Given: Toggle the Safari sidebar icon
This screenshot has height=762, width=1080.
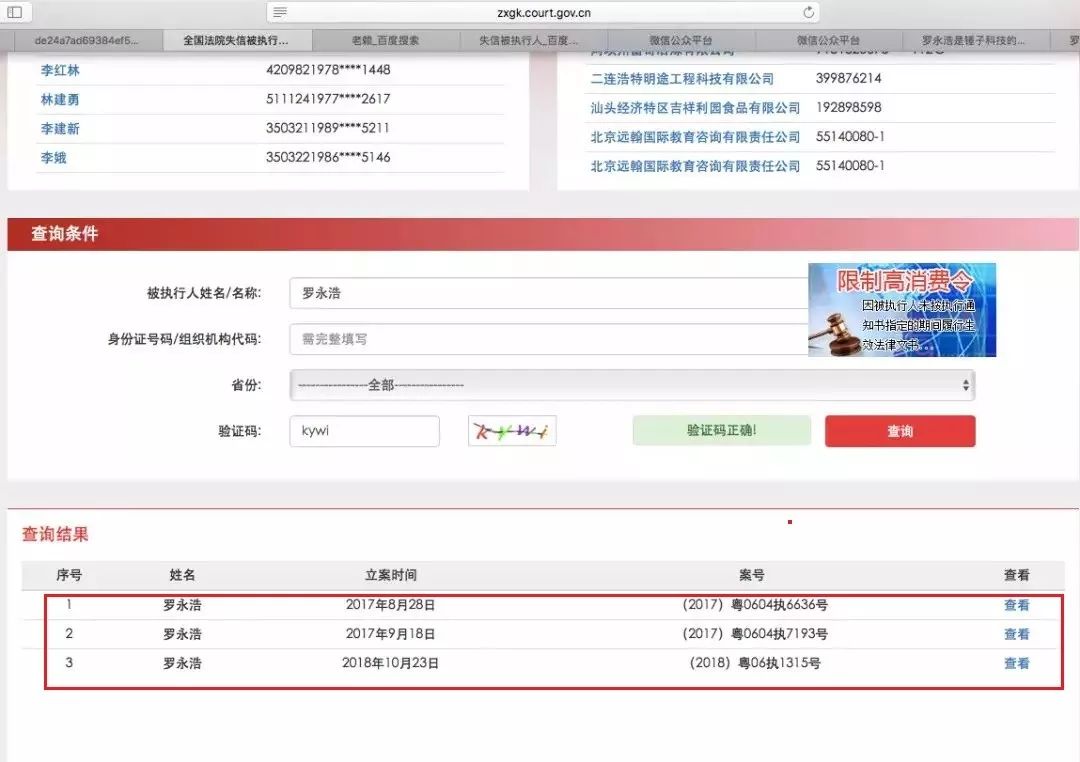Looking at the screenshot, I should 15,12.
